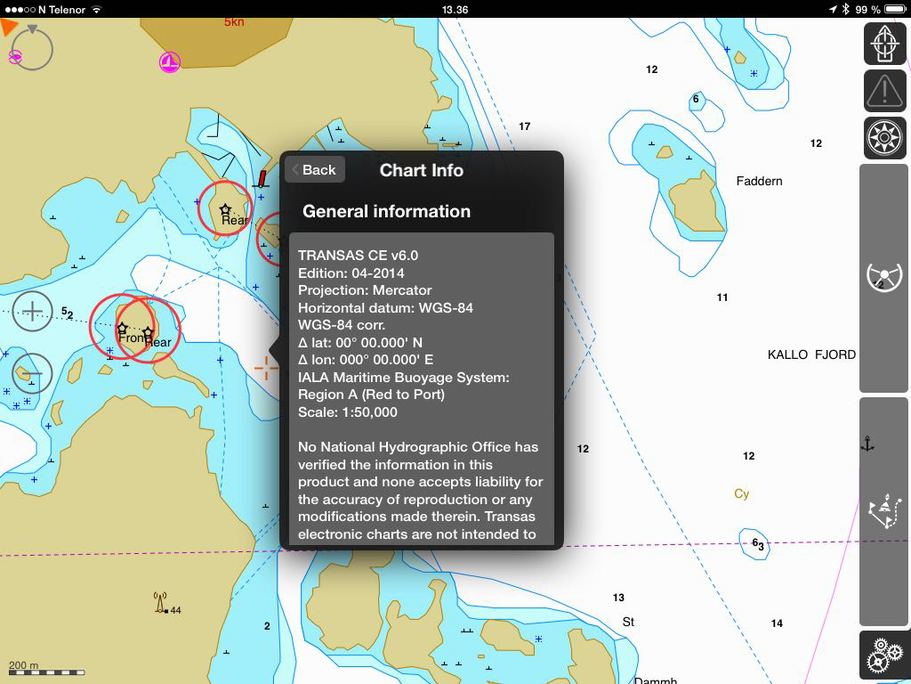Screen dimensions: 911x684
Task: Tap the orange crosshair cursor
Action: pyautogui.click(x=266, y=368)
